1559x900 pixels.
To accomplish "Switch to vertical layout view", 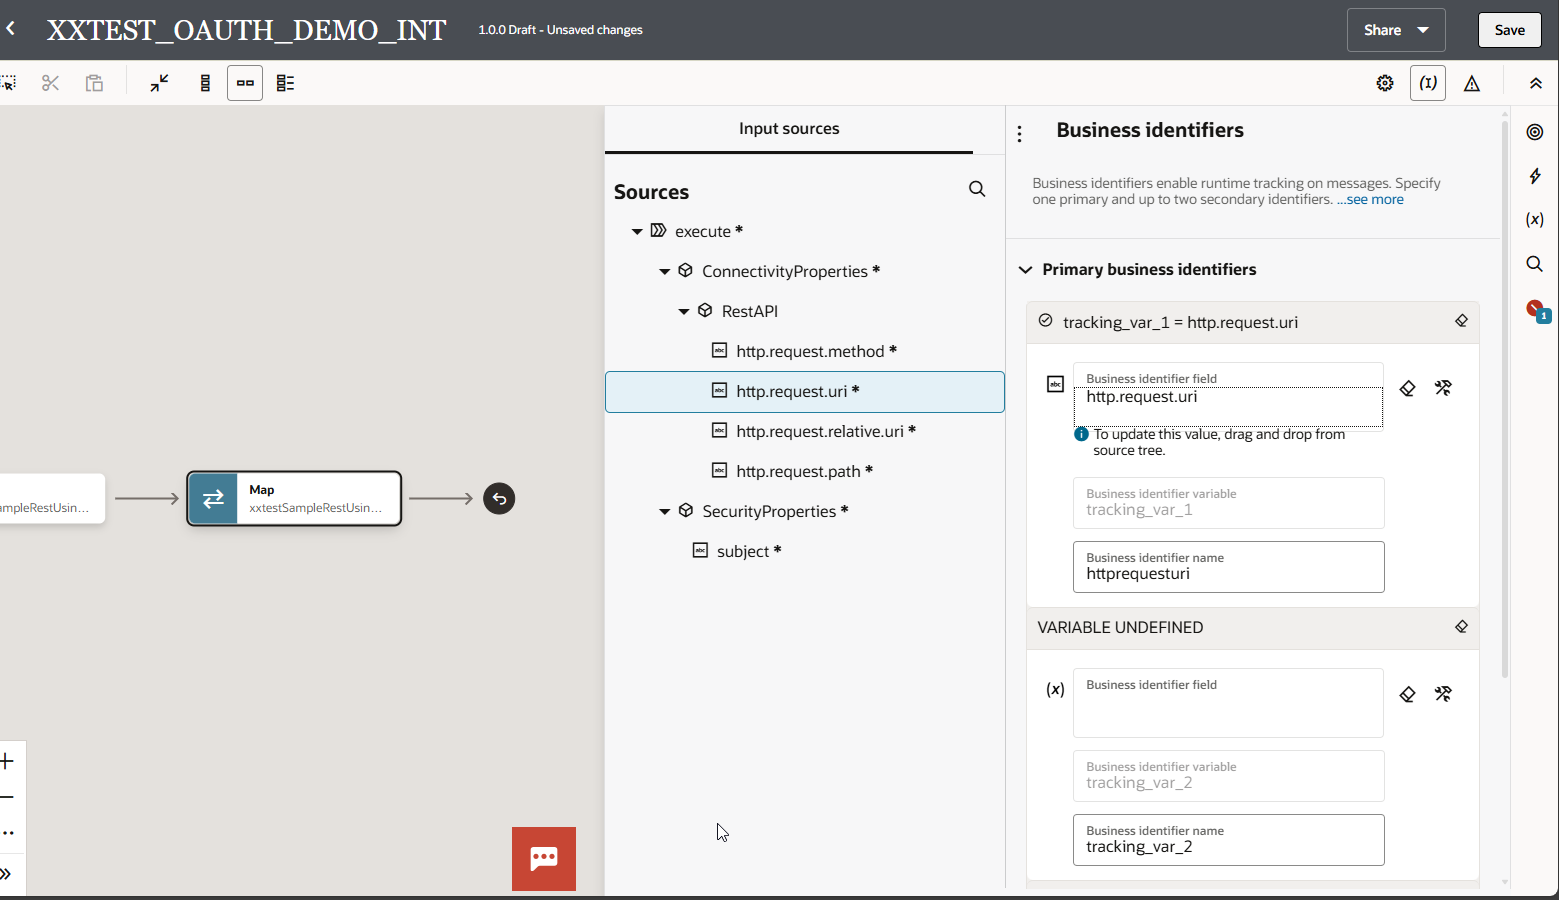I will (x=205, y=83).
